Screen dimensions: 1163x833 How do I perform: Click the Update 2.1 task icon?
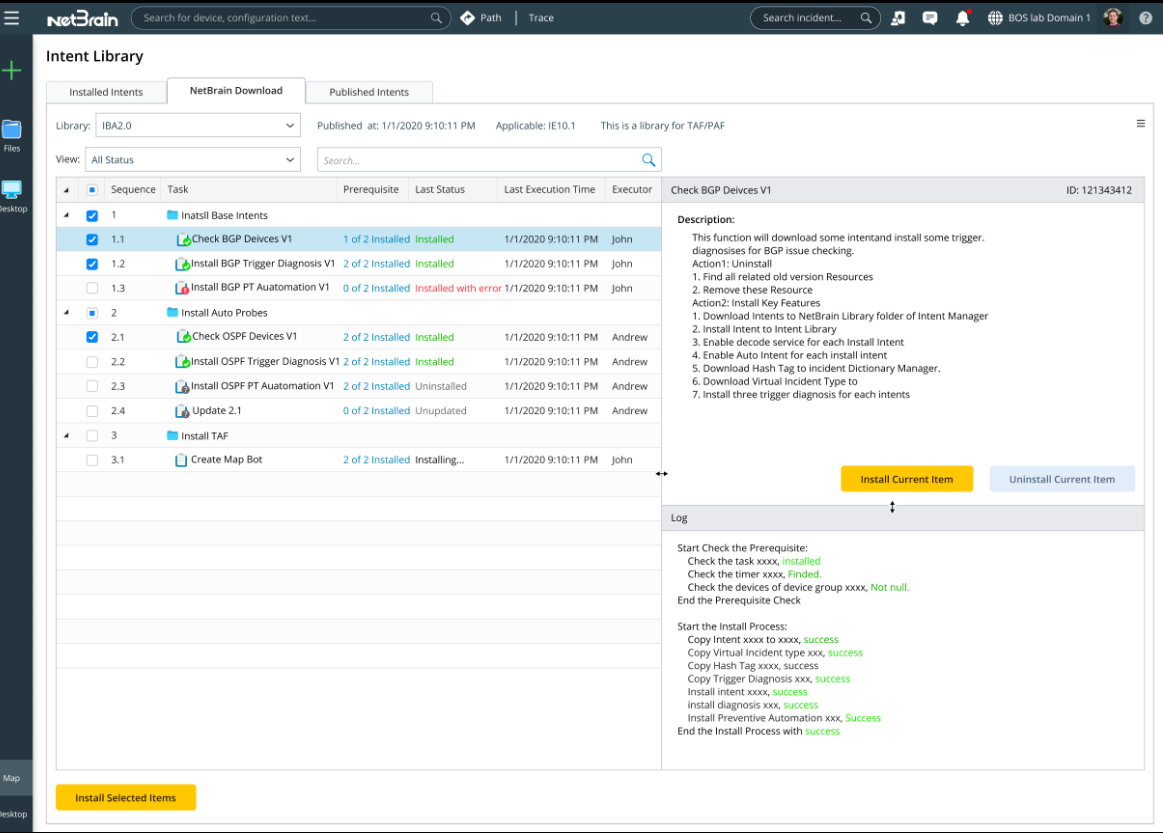[182, 411]
